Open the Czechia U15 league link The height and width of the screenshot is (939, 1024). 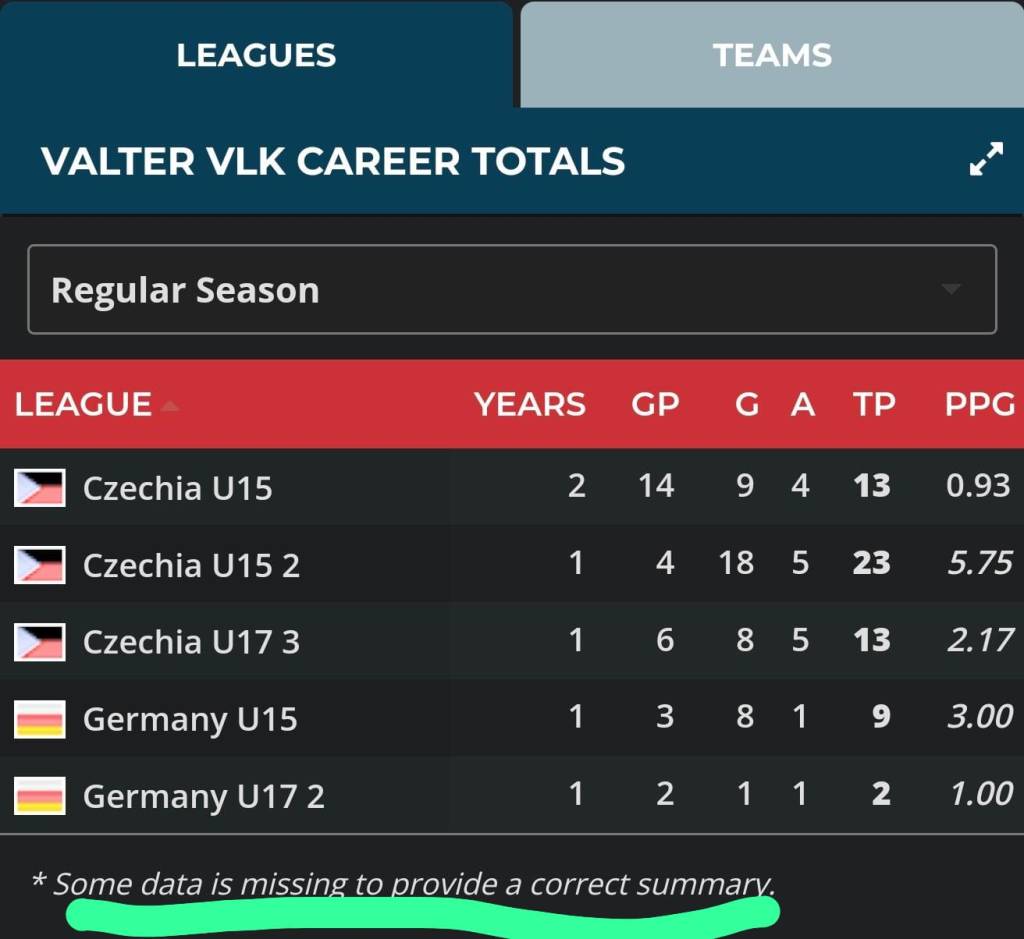click(177, 488)
